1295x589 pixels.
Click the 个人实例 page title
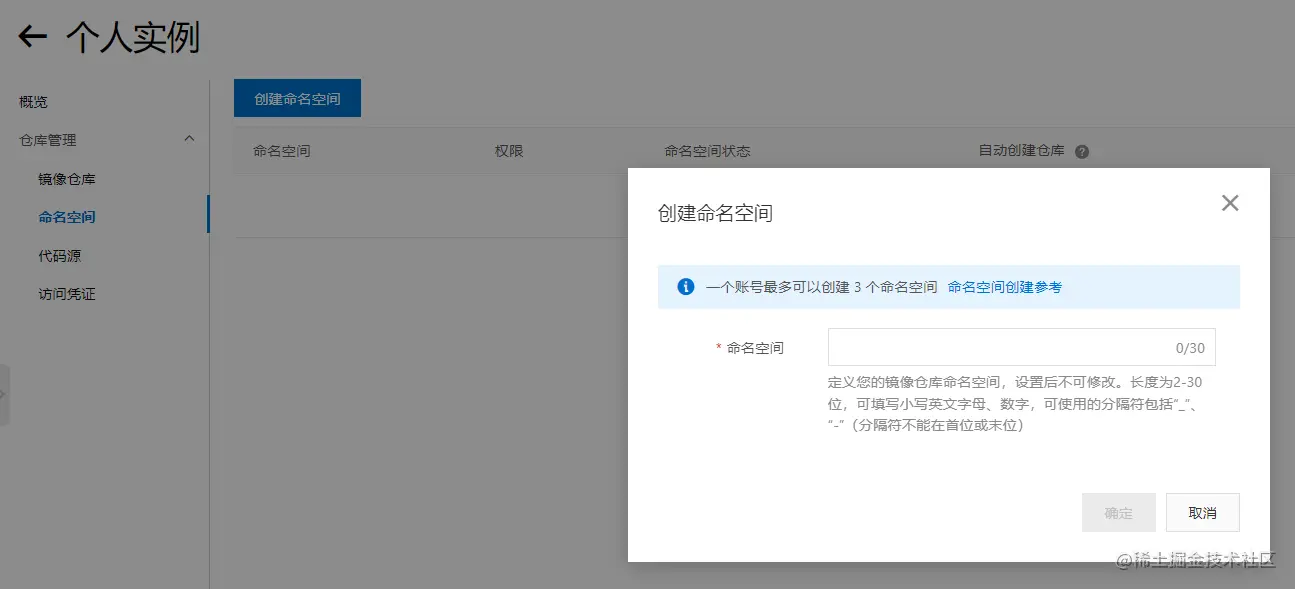(133, 38)
